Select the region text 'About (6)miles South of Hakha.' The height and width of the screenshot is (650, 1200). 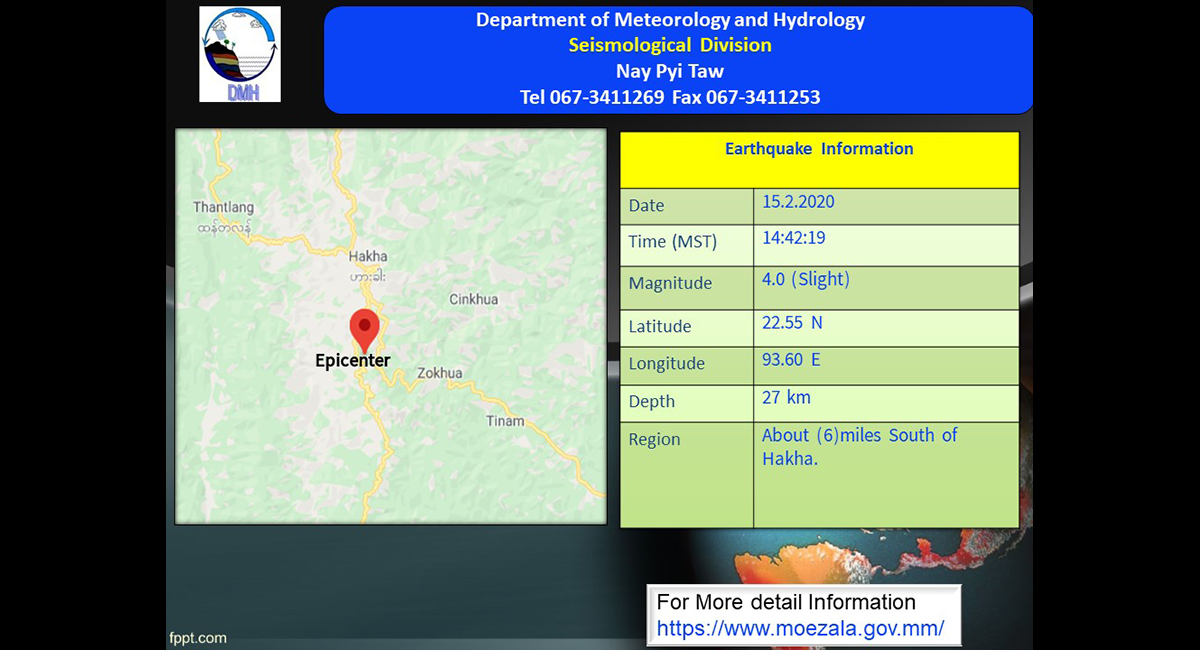860,447
